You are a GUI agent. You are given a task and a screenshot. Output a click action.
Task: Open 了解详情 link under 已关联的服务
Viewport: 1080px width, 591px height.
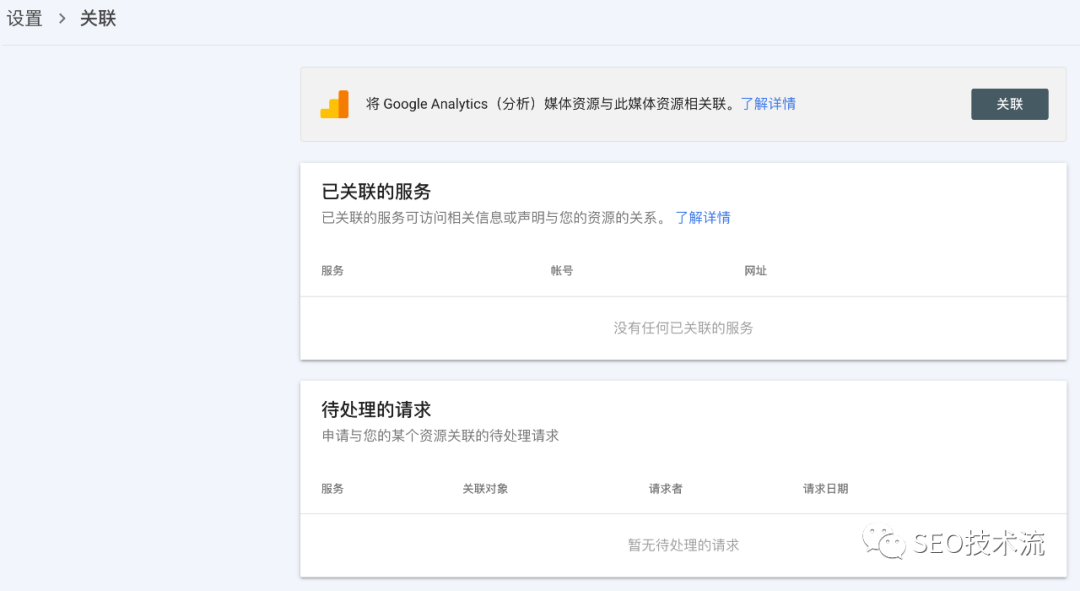click(x=702, y=217)
